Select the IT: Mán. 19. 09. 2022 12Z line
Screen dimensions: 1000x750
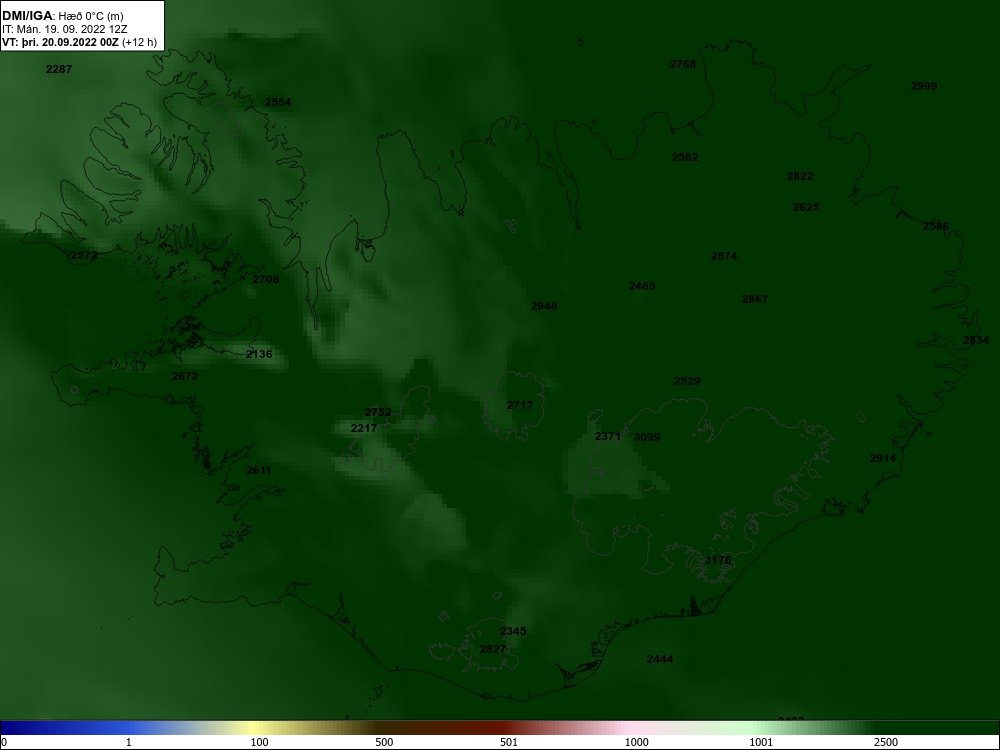point(64,29)
